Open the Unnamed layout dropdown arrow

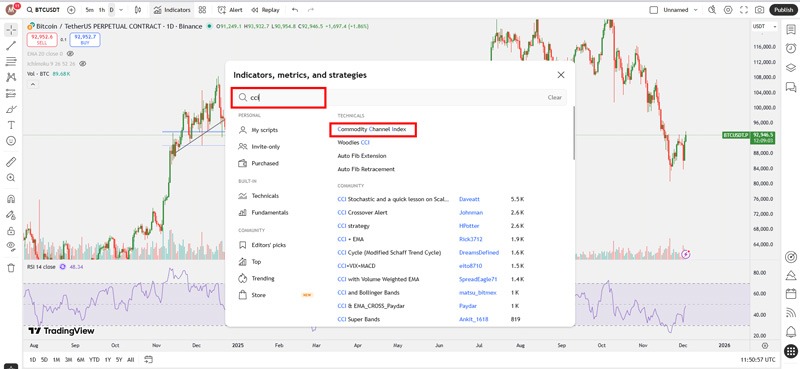click(x=695, y=10)
